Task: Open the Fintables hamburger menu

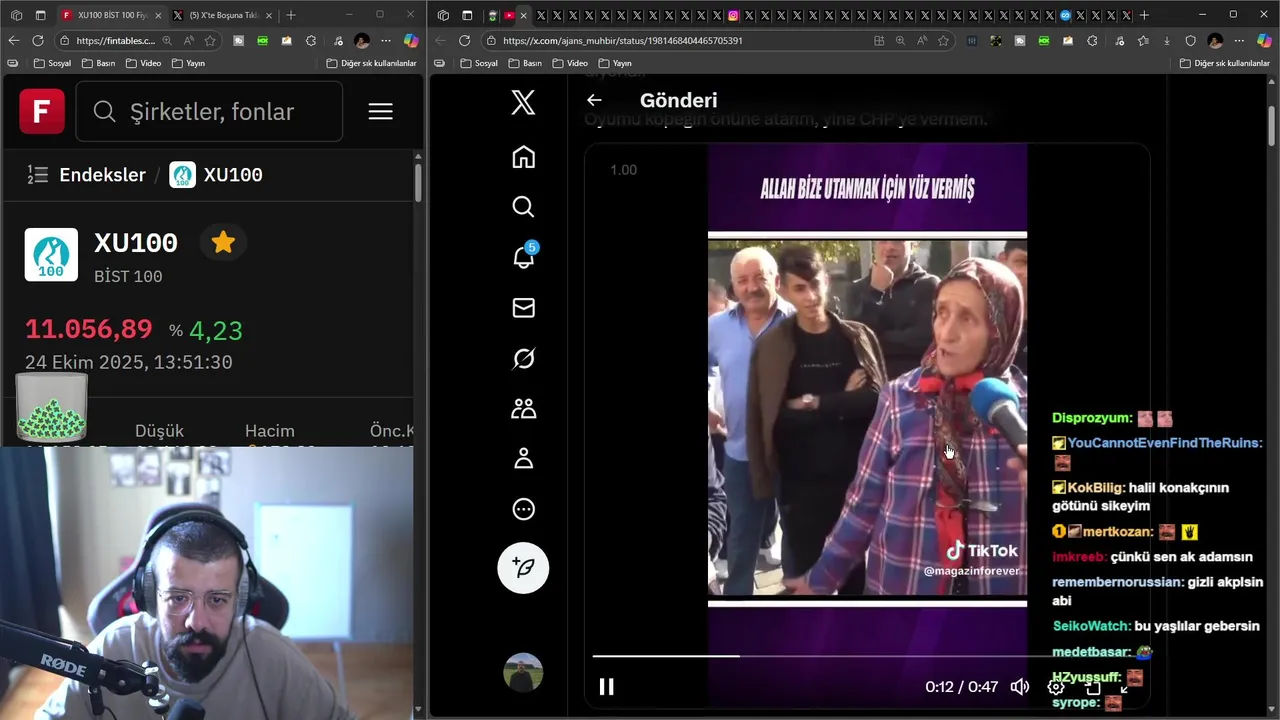Action: (380, 111)
